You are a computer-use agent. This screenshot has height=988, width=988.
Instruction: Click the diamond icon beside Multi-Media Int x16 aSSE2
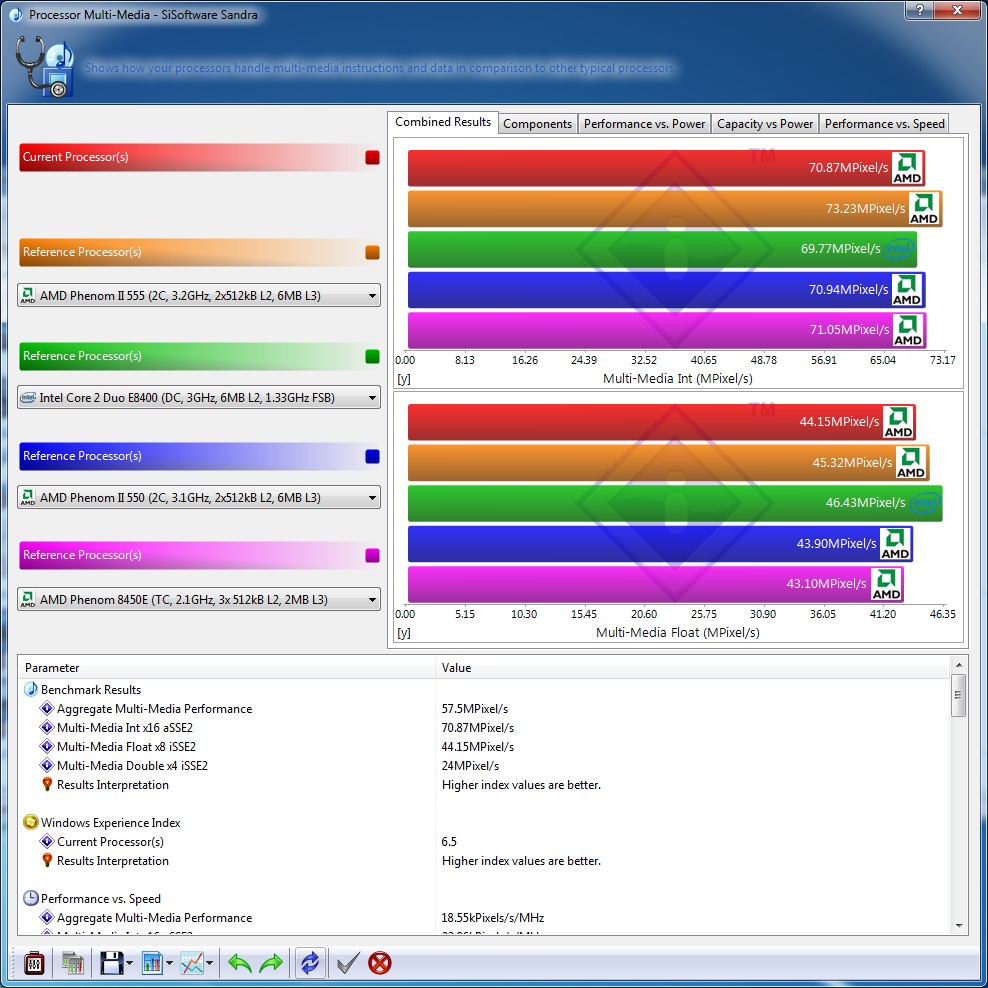tap(47, 727)
